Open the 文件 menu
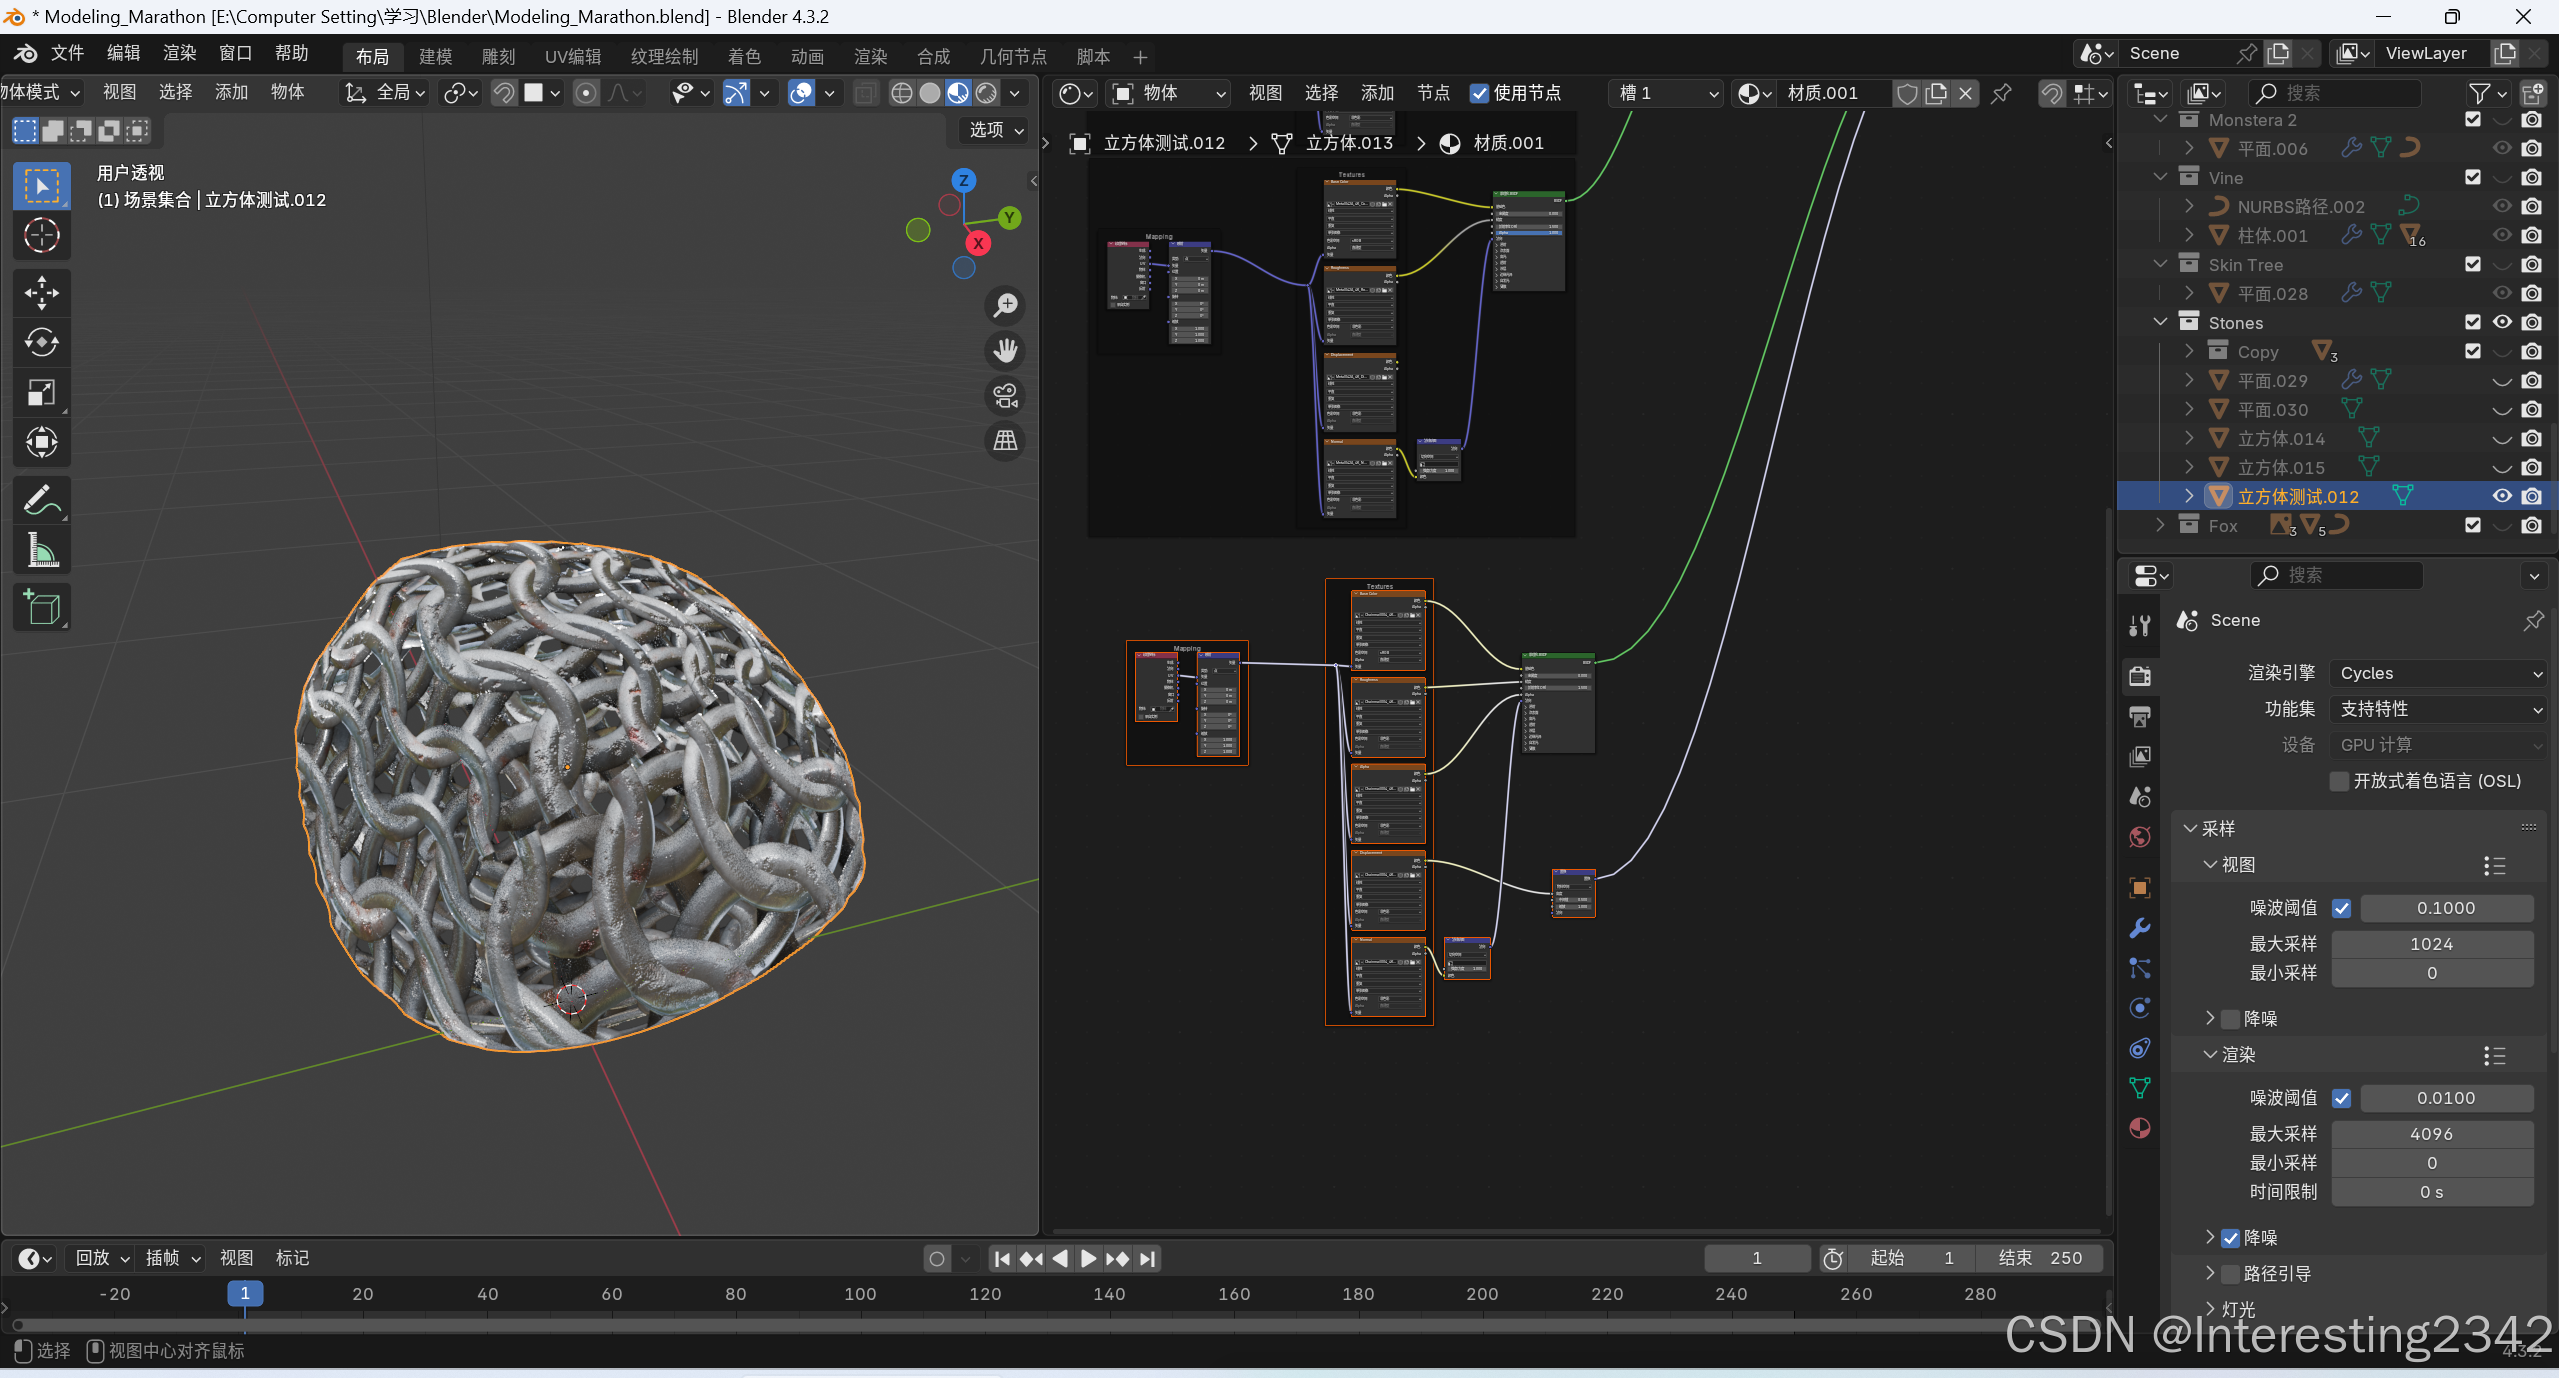This screenshot has height=1378, width=2559. pos(67,53)
